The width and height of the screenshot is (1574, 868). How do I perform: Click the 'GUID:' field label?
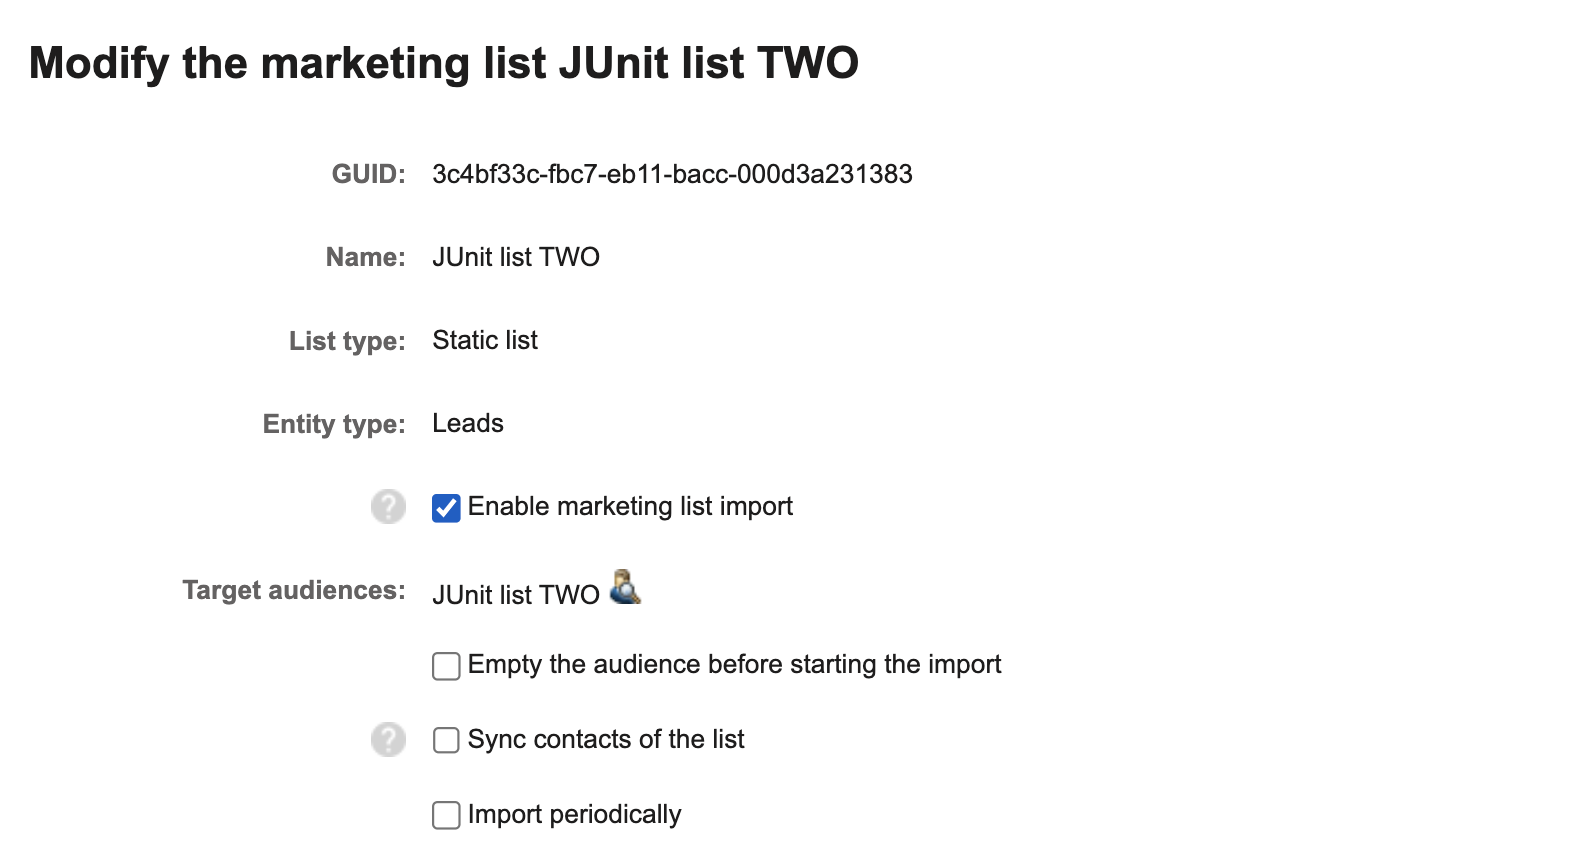pyautogui.click(x=369, y=175)
